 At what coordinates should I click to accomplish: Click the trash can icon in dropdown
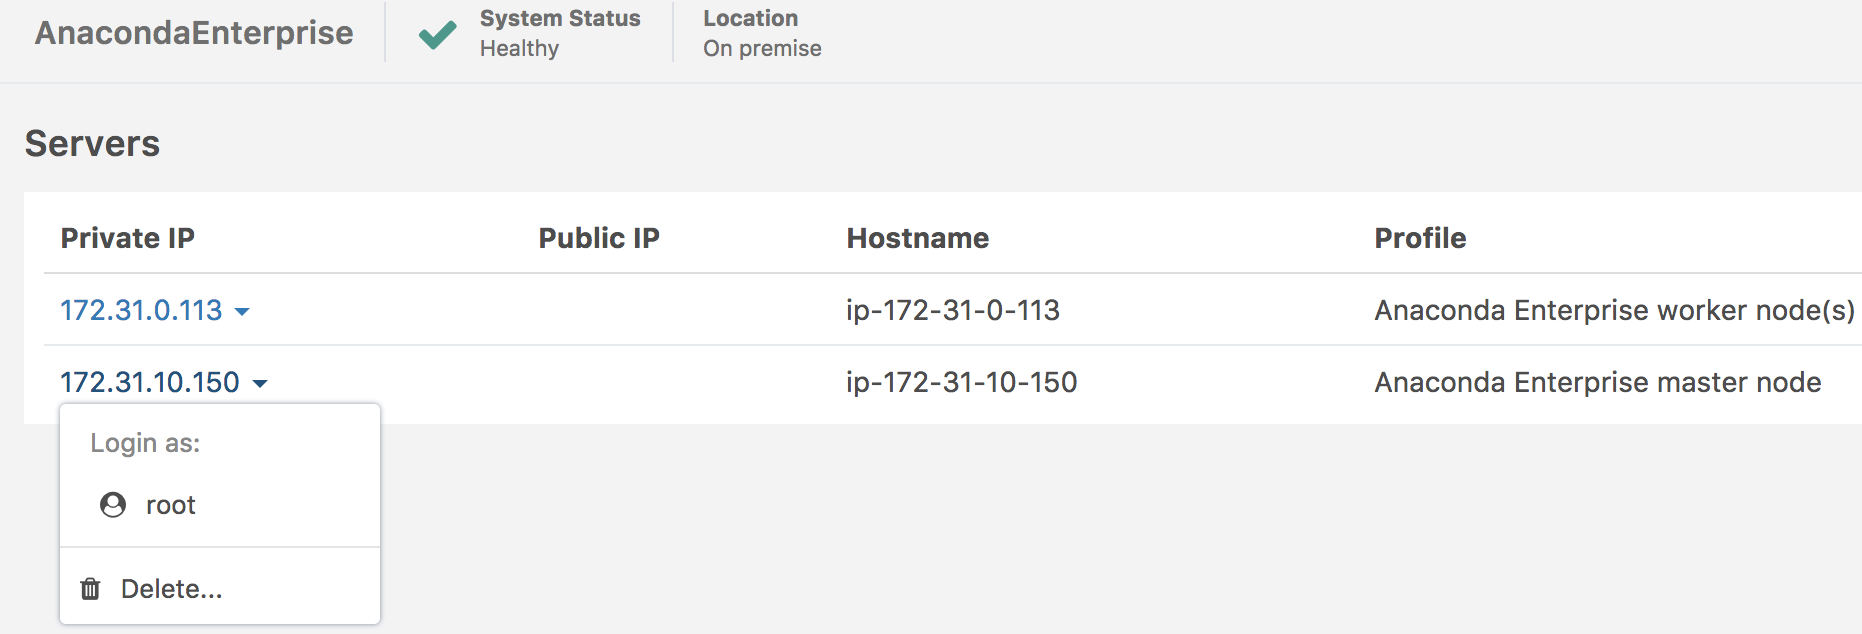pyautogui.click(x=90, y=589)
